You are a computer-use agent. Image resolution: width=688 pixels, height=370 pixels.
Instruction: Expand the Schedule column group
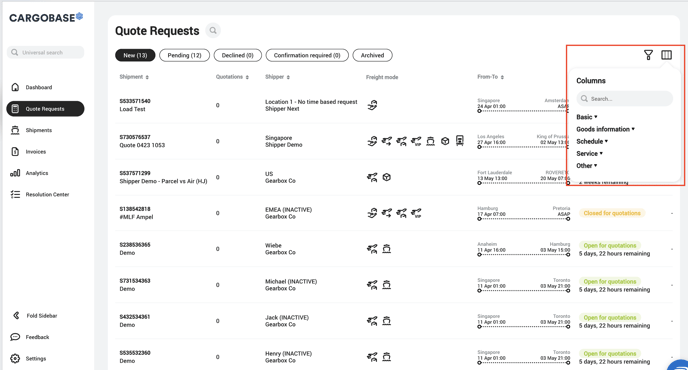[x=592, y=141]
